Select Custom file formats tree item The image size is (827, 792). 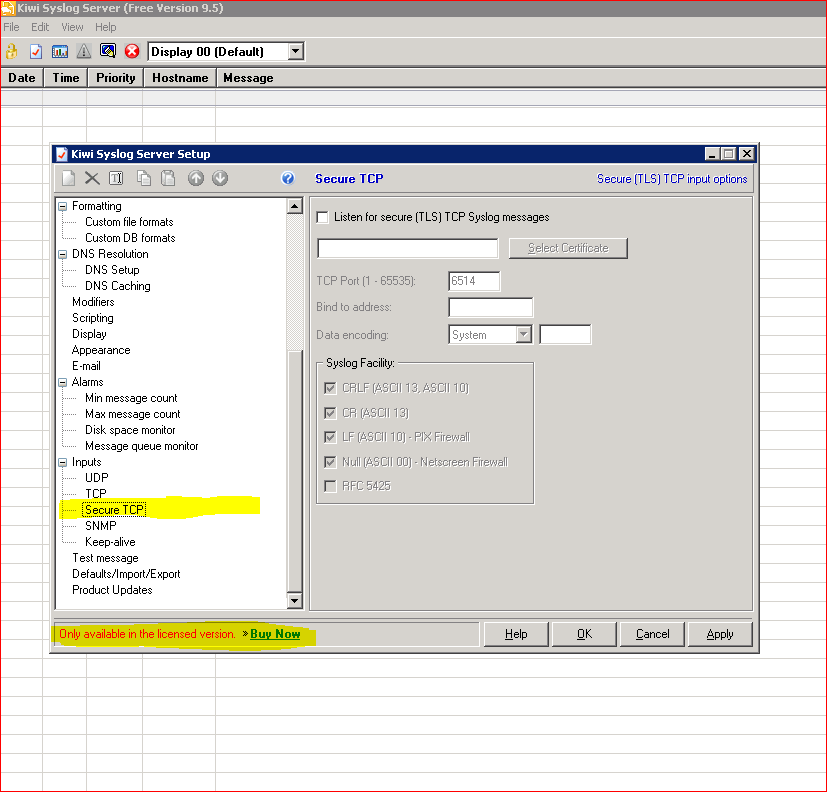click(129, 222)
